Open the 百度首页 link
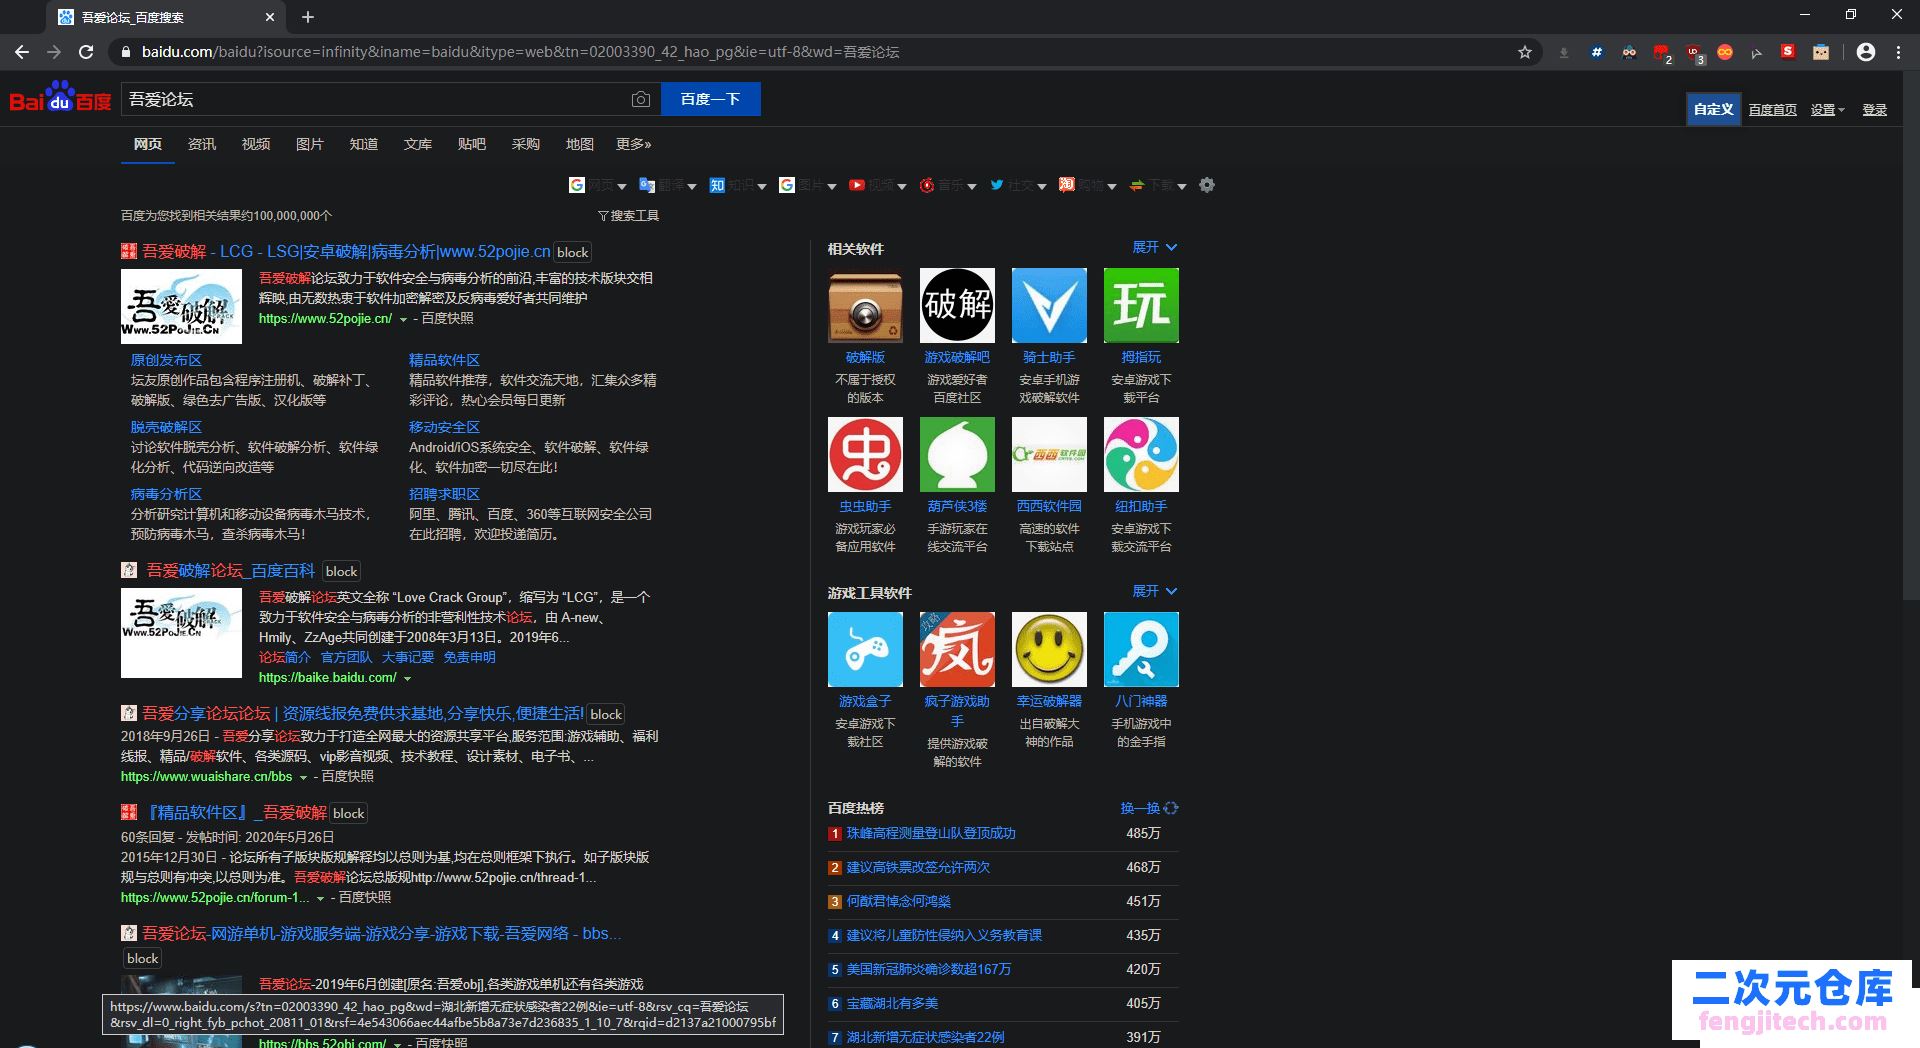This screenshot has height=1048, width=1920. (x=1773, y=110)
